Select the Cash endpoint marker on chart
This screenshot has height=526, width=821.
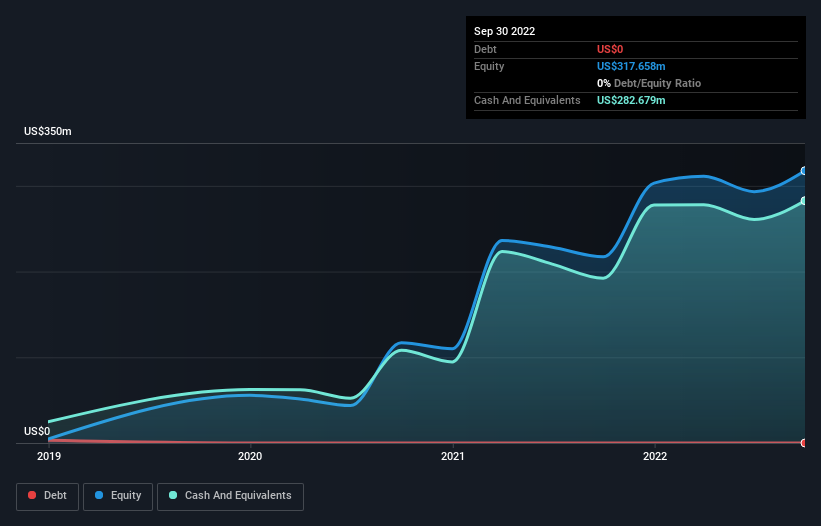point(804,201)
